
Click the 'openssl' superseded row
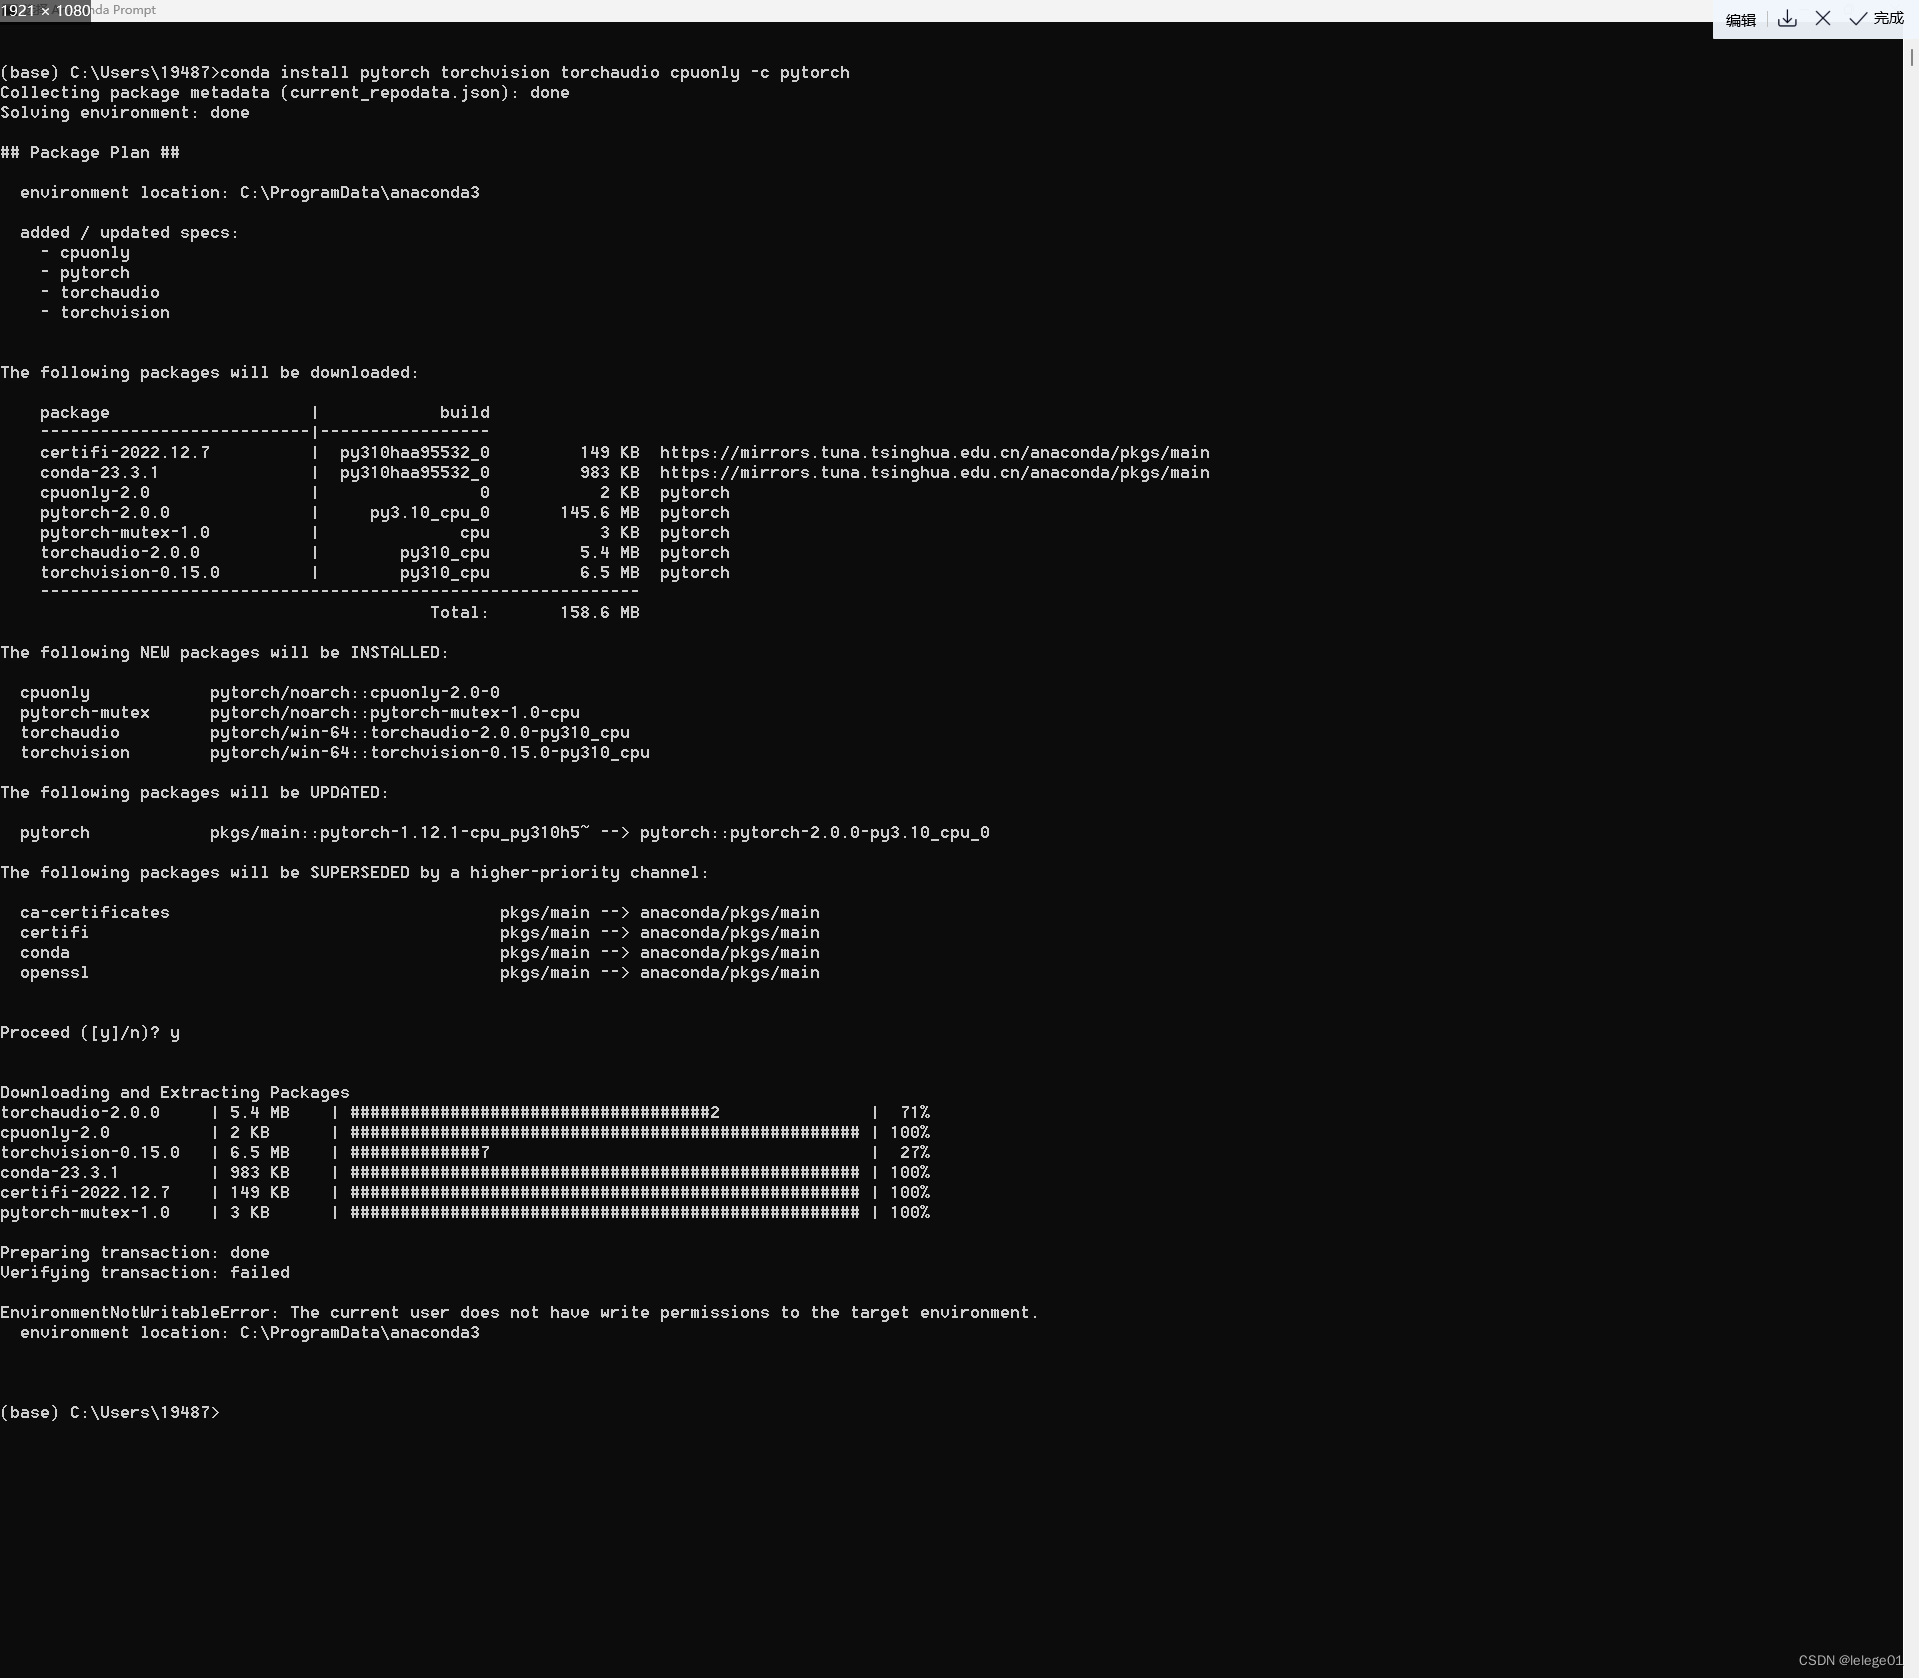click(420, 972)
